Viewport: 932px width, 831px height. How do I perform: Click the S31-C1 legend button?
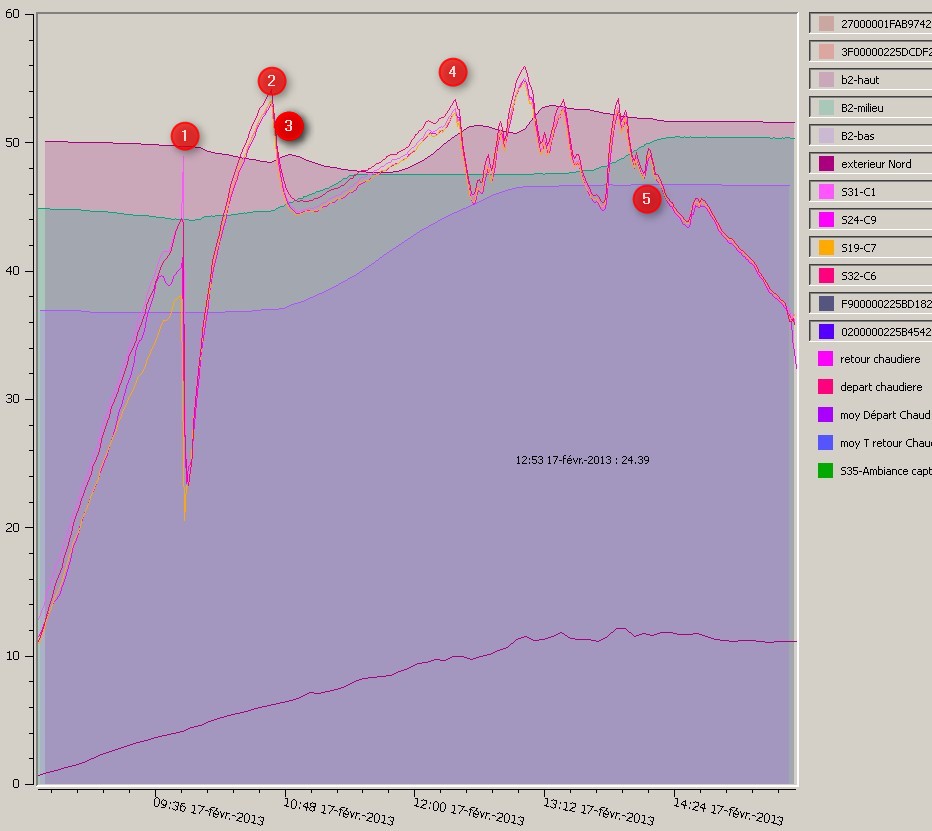pos(870,191)
